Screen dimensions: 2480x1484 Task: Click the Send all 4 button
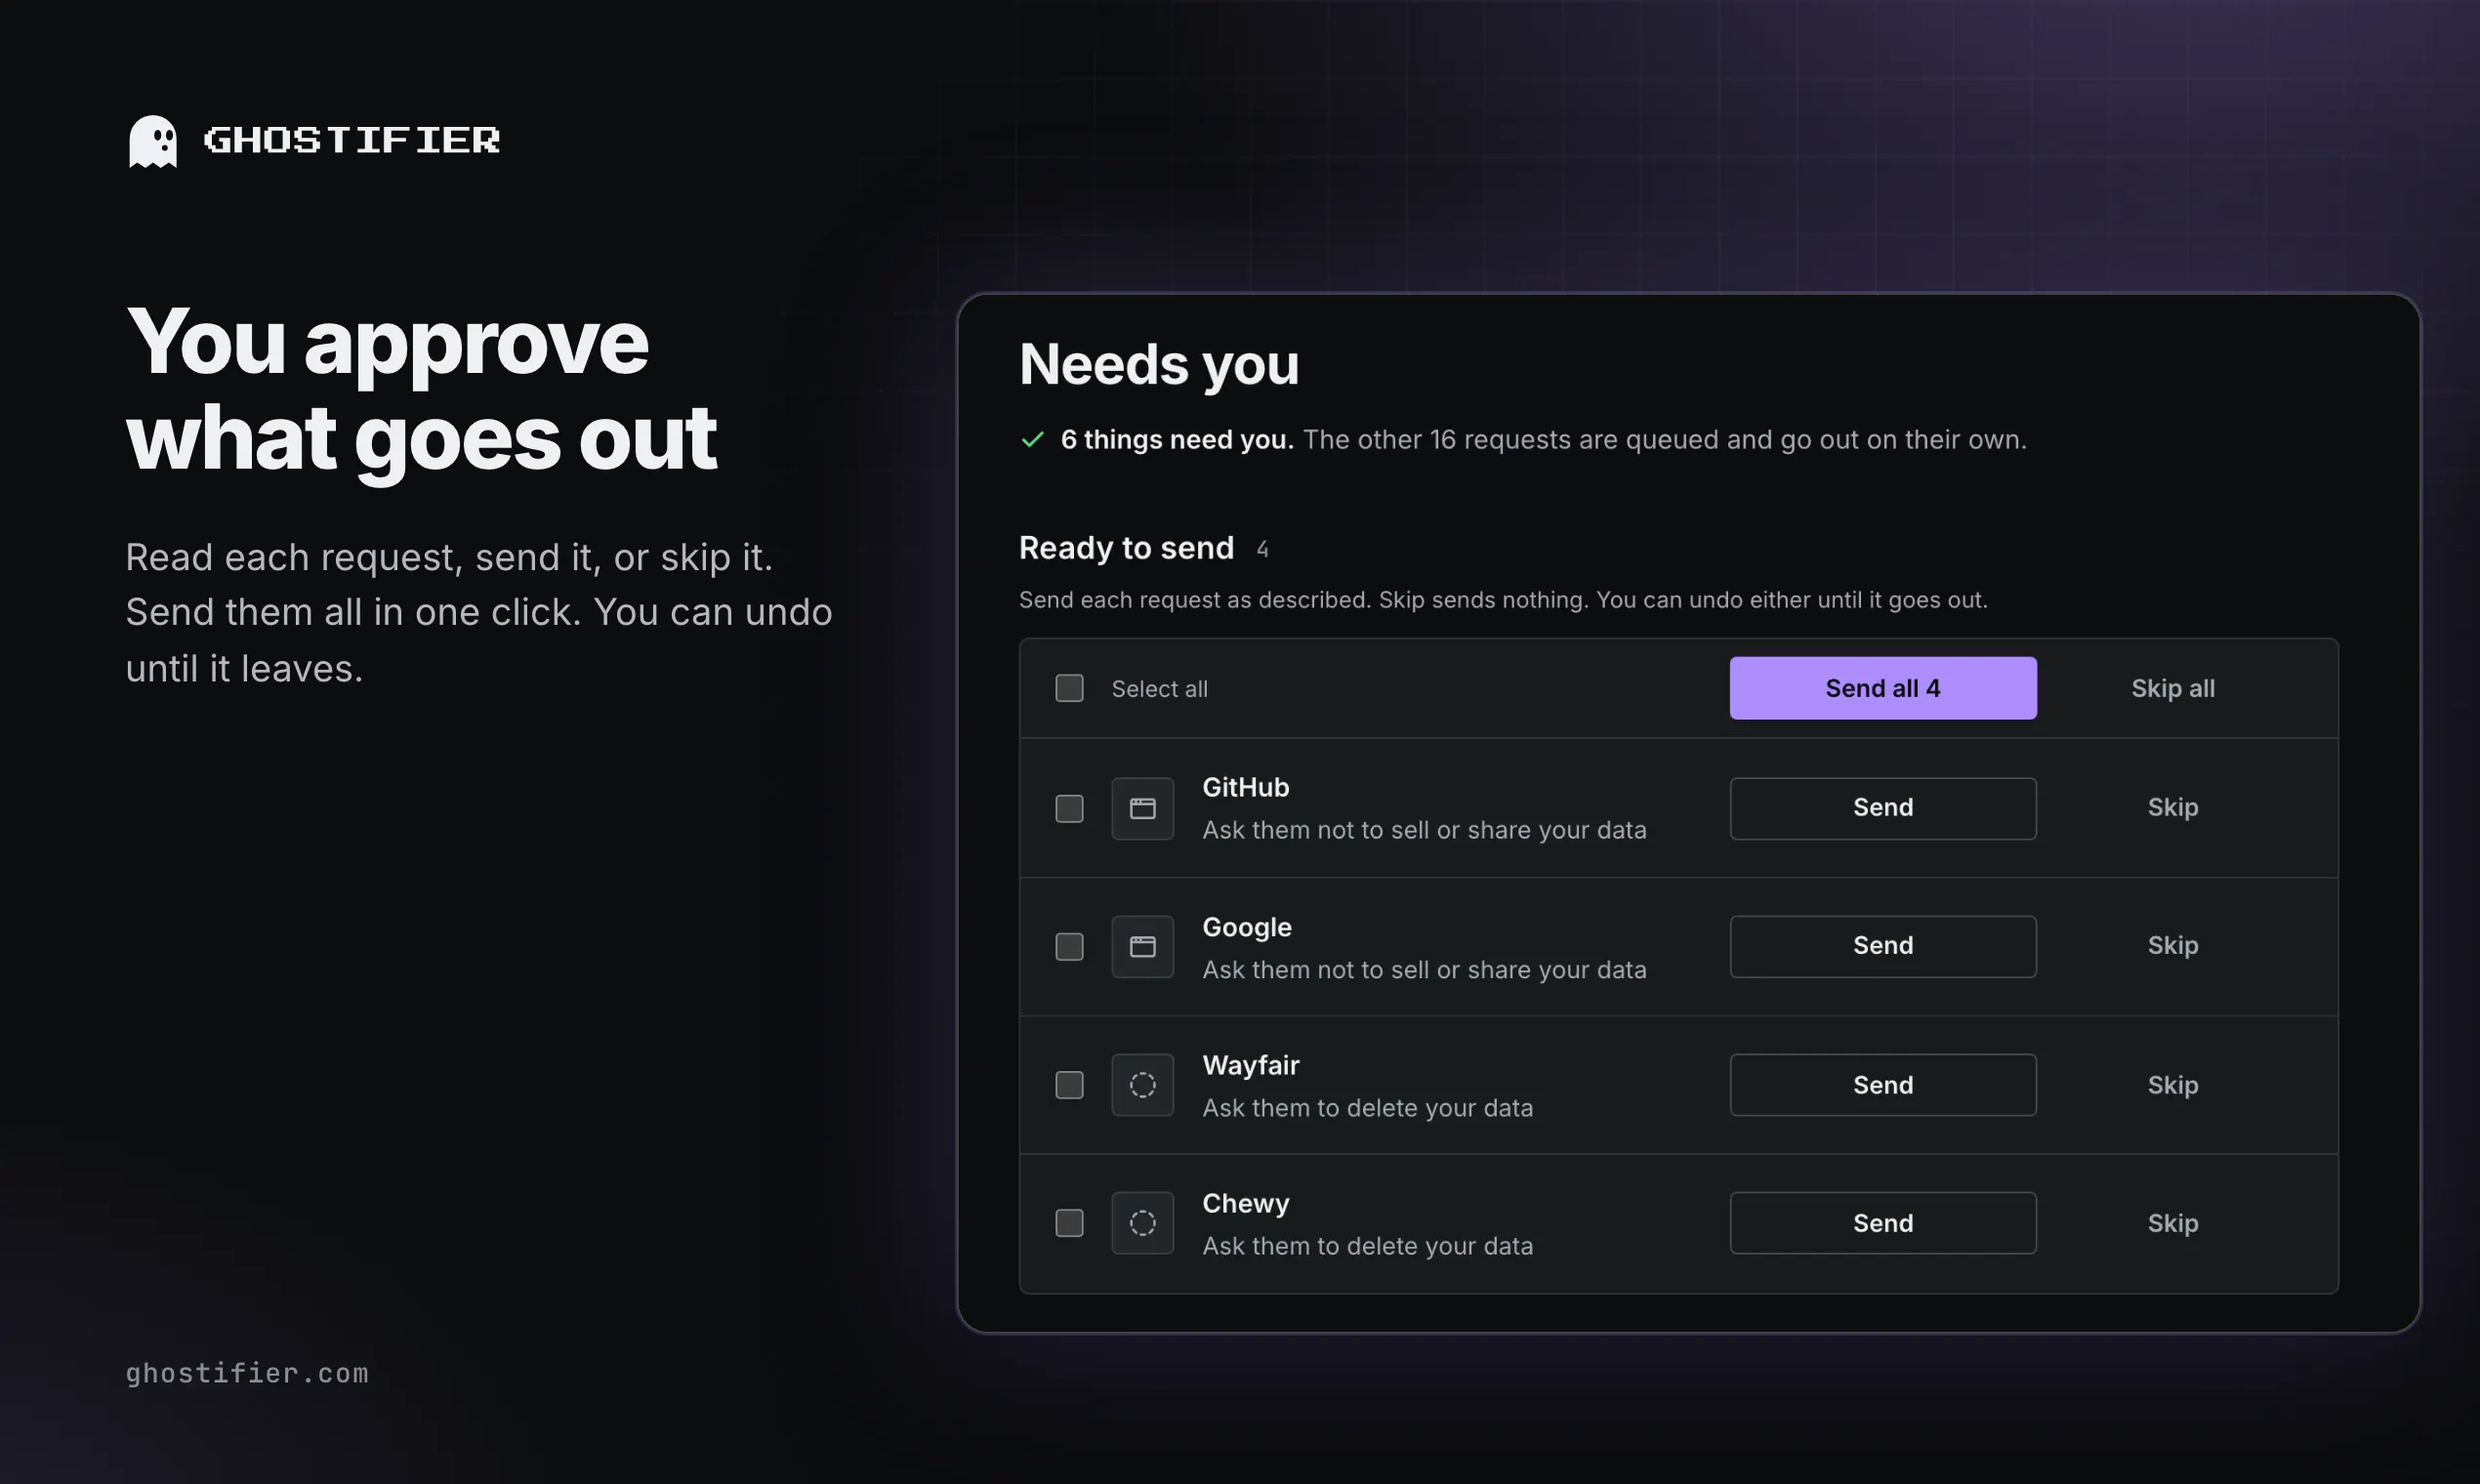point(1883,688)
